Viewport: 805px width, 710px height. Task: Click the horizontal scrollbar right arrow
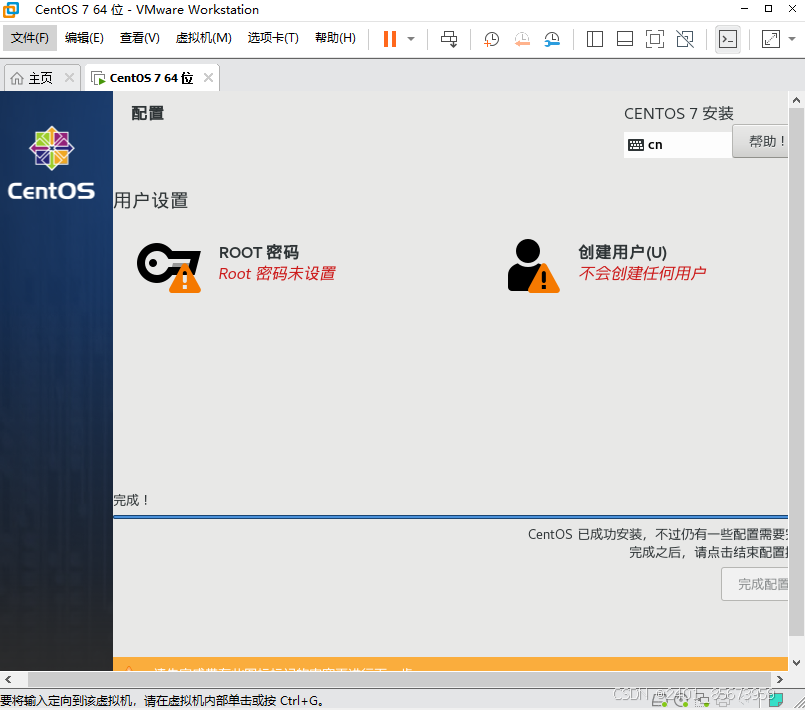point(779,679)
